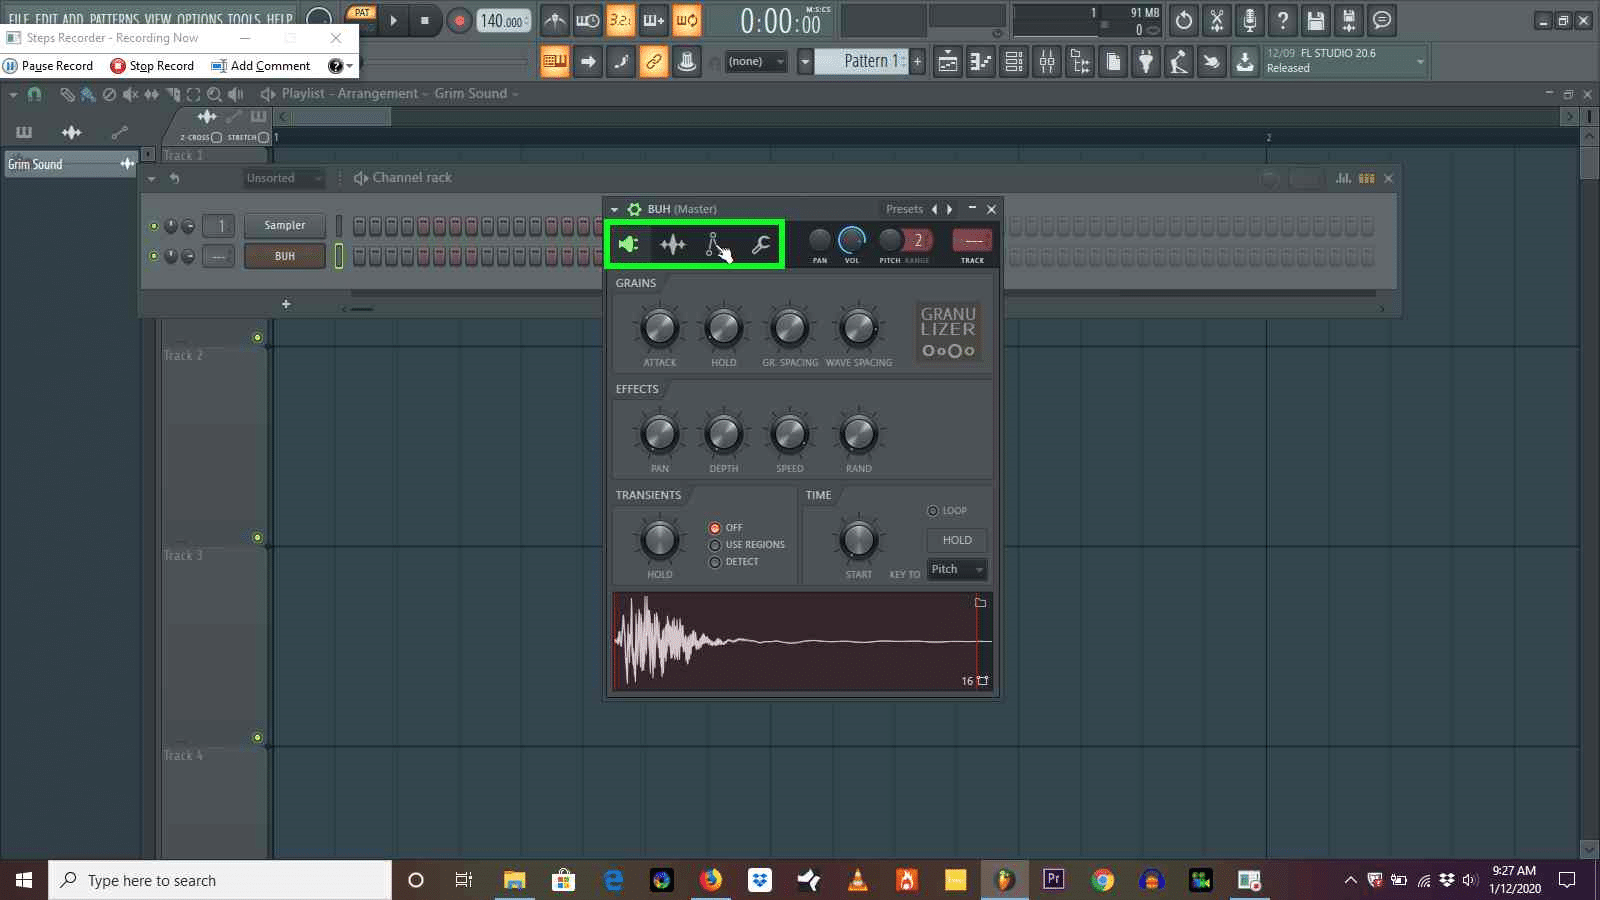Click the question mark help icon in FL Studio
Viewport: 1600px width, 900px height.
click(x=1283, y=20)
